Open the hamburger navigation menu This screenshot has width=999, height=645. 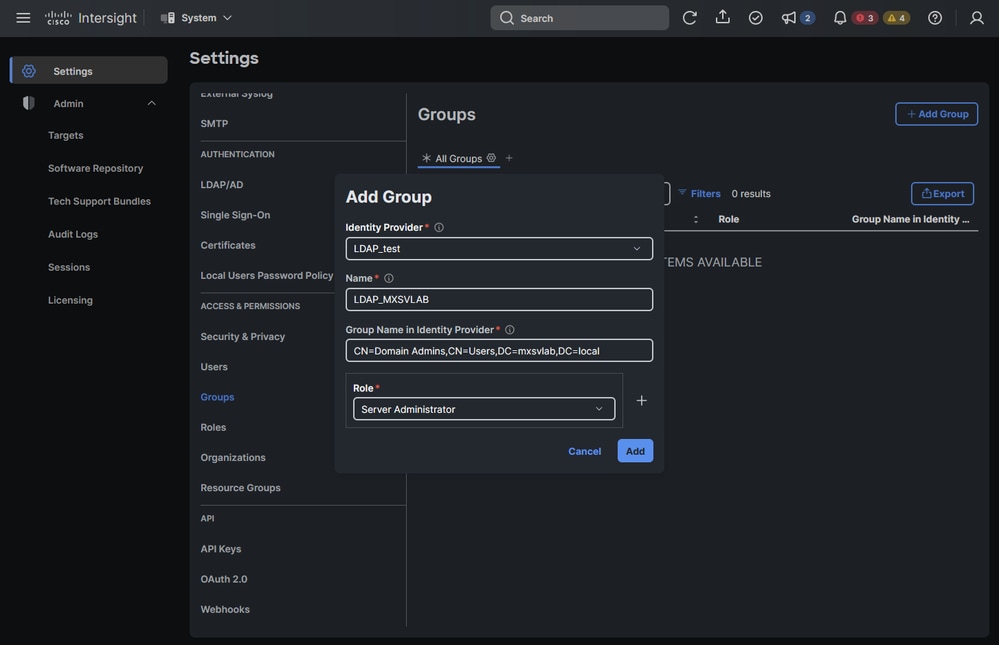click(23, 18)
